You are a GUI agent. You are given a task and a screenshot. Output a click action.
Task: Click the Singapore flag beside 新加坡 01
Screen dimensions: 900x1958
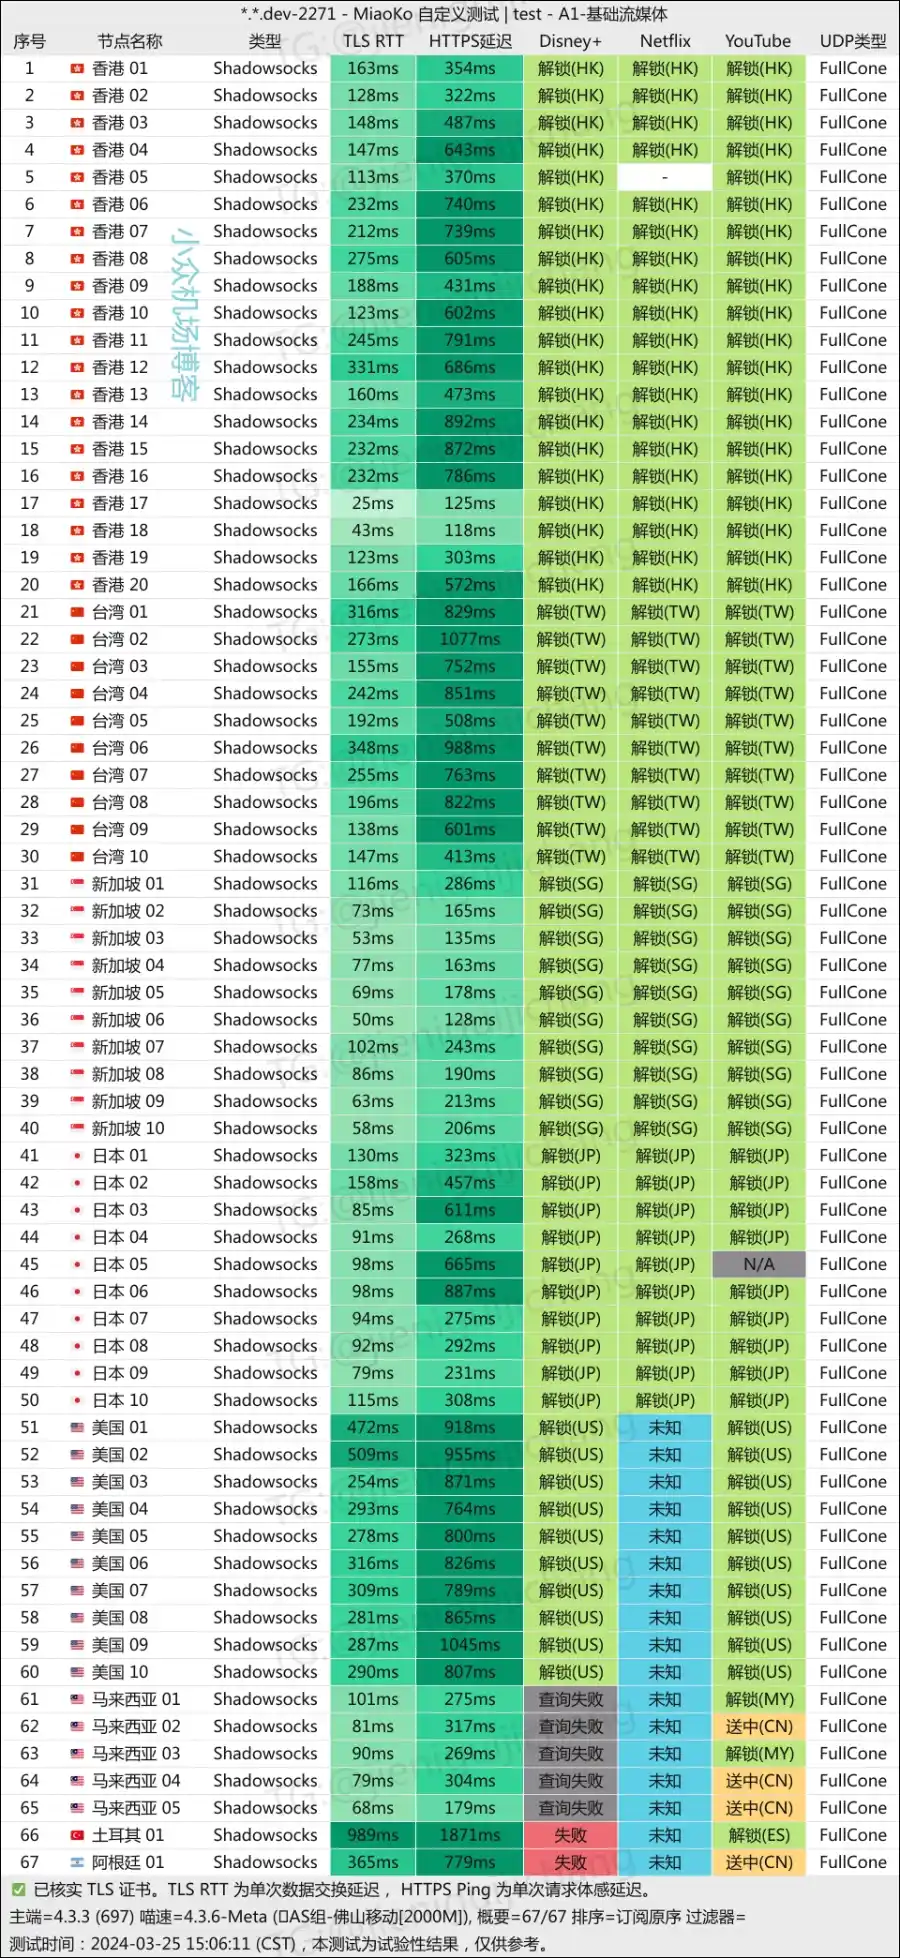[x=77, y=884]
